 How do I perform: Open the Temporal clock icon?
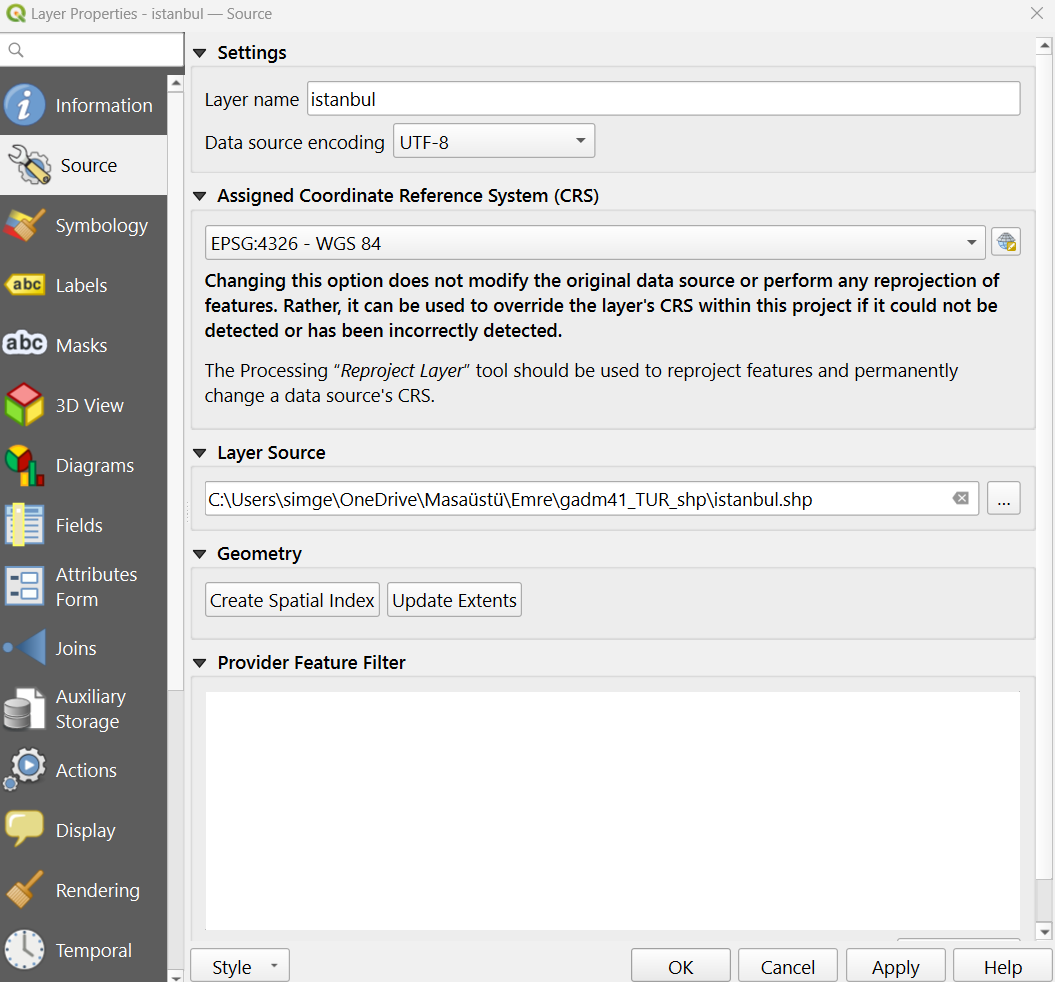pos(25,950)
